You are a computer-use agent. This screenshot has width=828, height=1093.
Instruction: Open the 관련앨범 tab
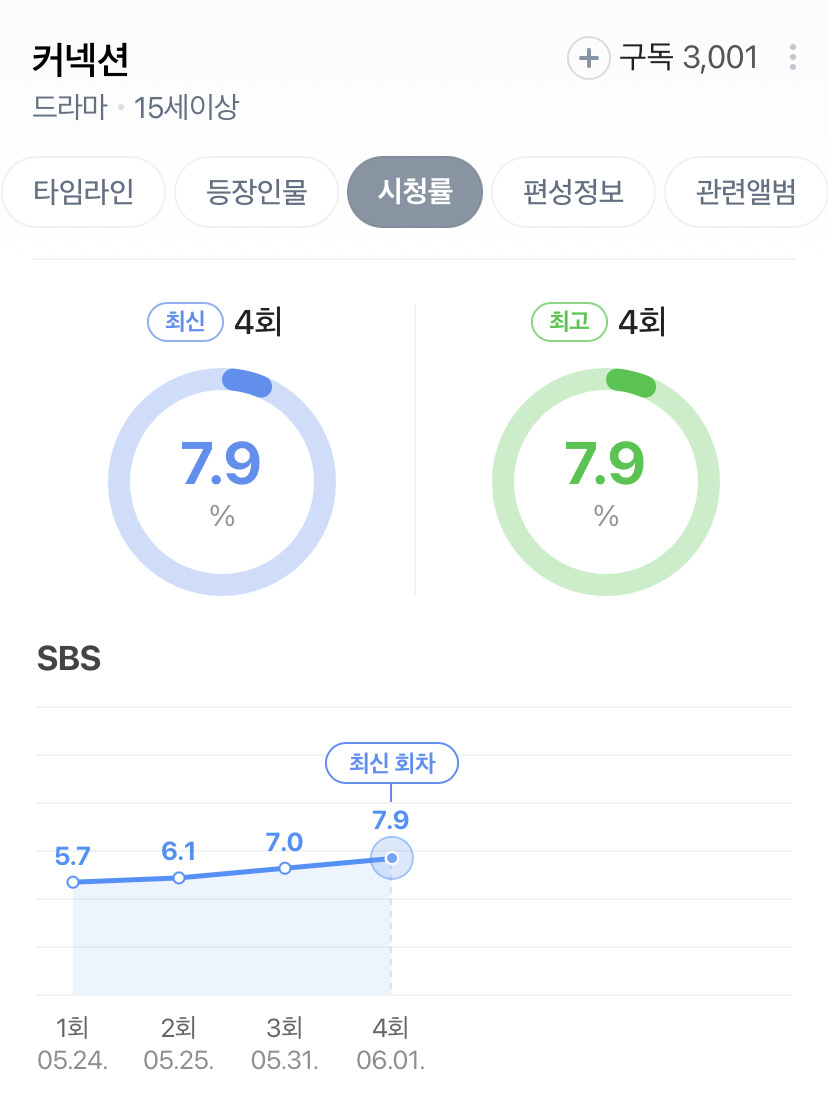(x=746, y=192)
